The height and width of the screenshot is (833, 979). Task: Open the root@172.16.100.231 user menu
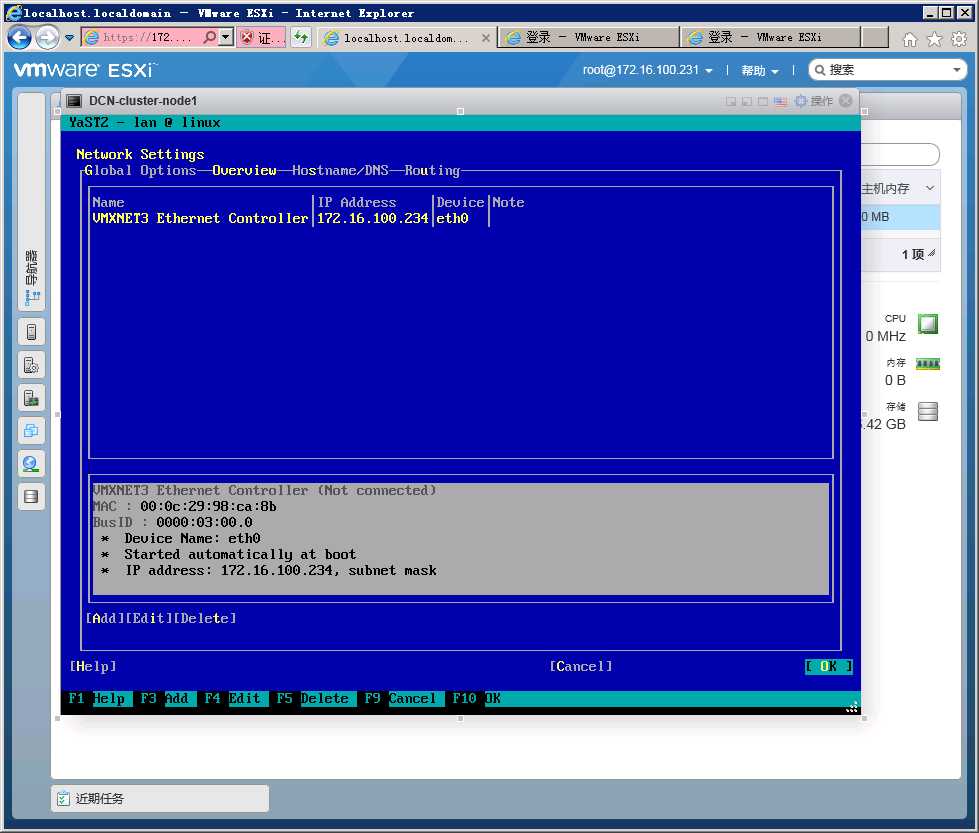coord(647,70)
